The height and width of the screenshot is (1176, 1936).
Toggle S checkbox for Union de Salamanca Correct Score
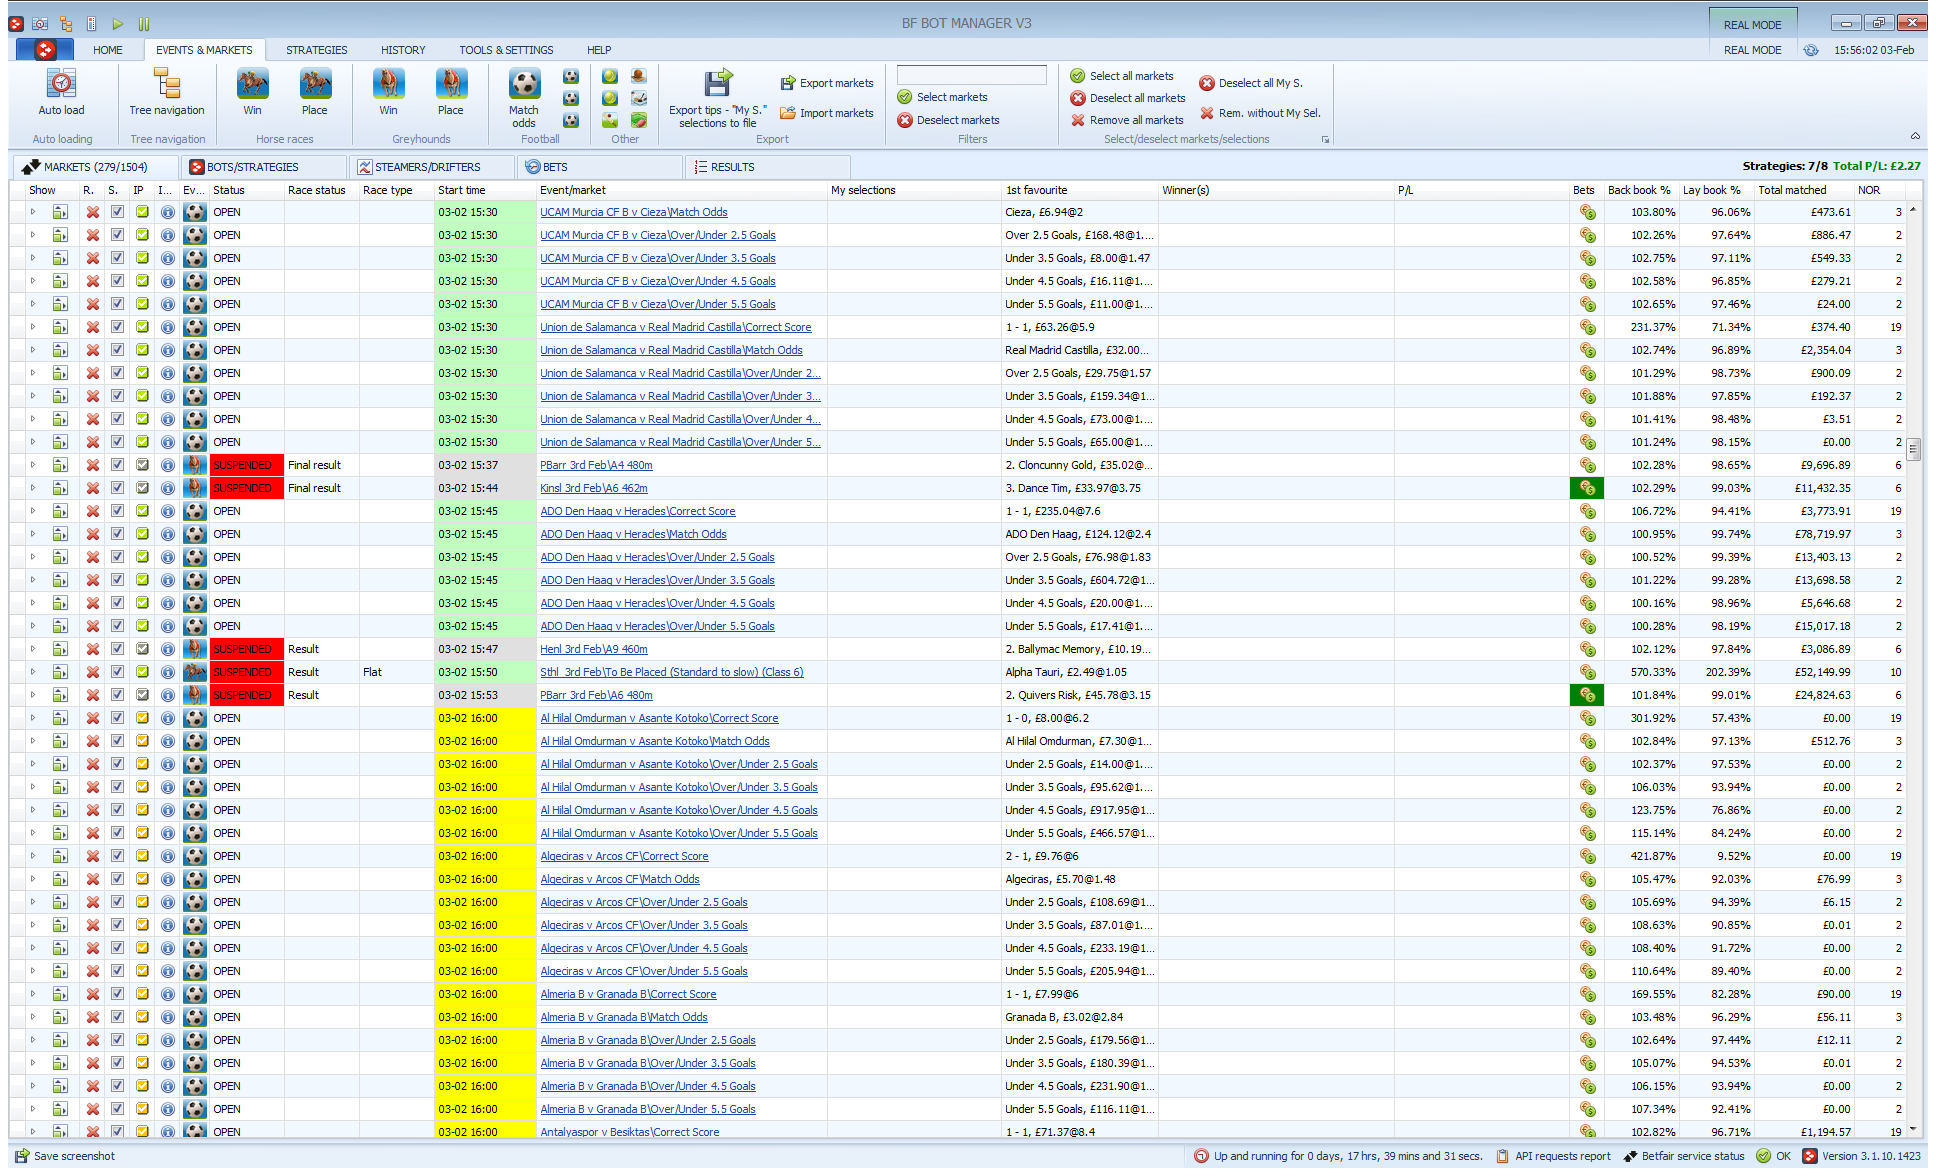point(117,327)
